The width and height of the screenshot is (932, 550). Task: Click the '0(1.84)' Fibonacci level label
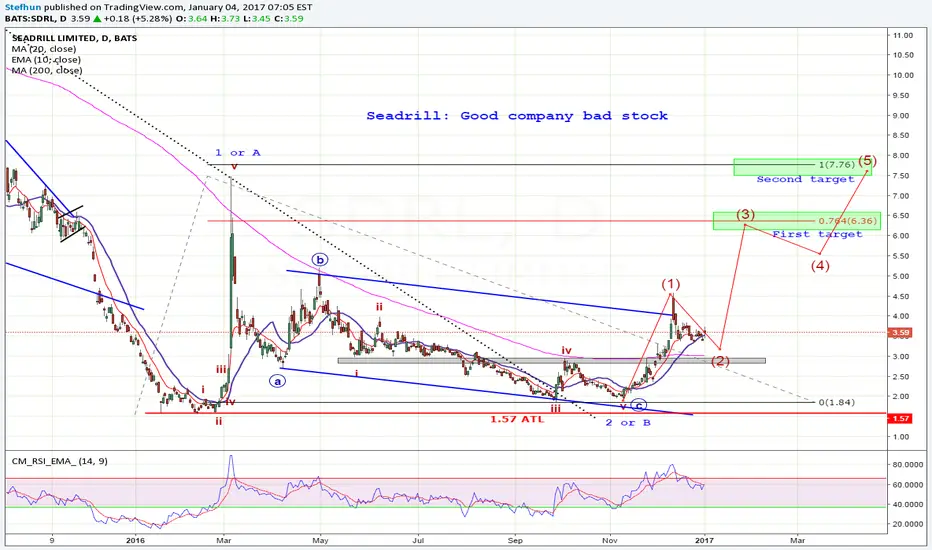(x=836, y=403)
